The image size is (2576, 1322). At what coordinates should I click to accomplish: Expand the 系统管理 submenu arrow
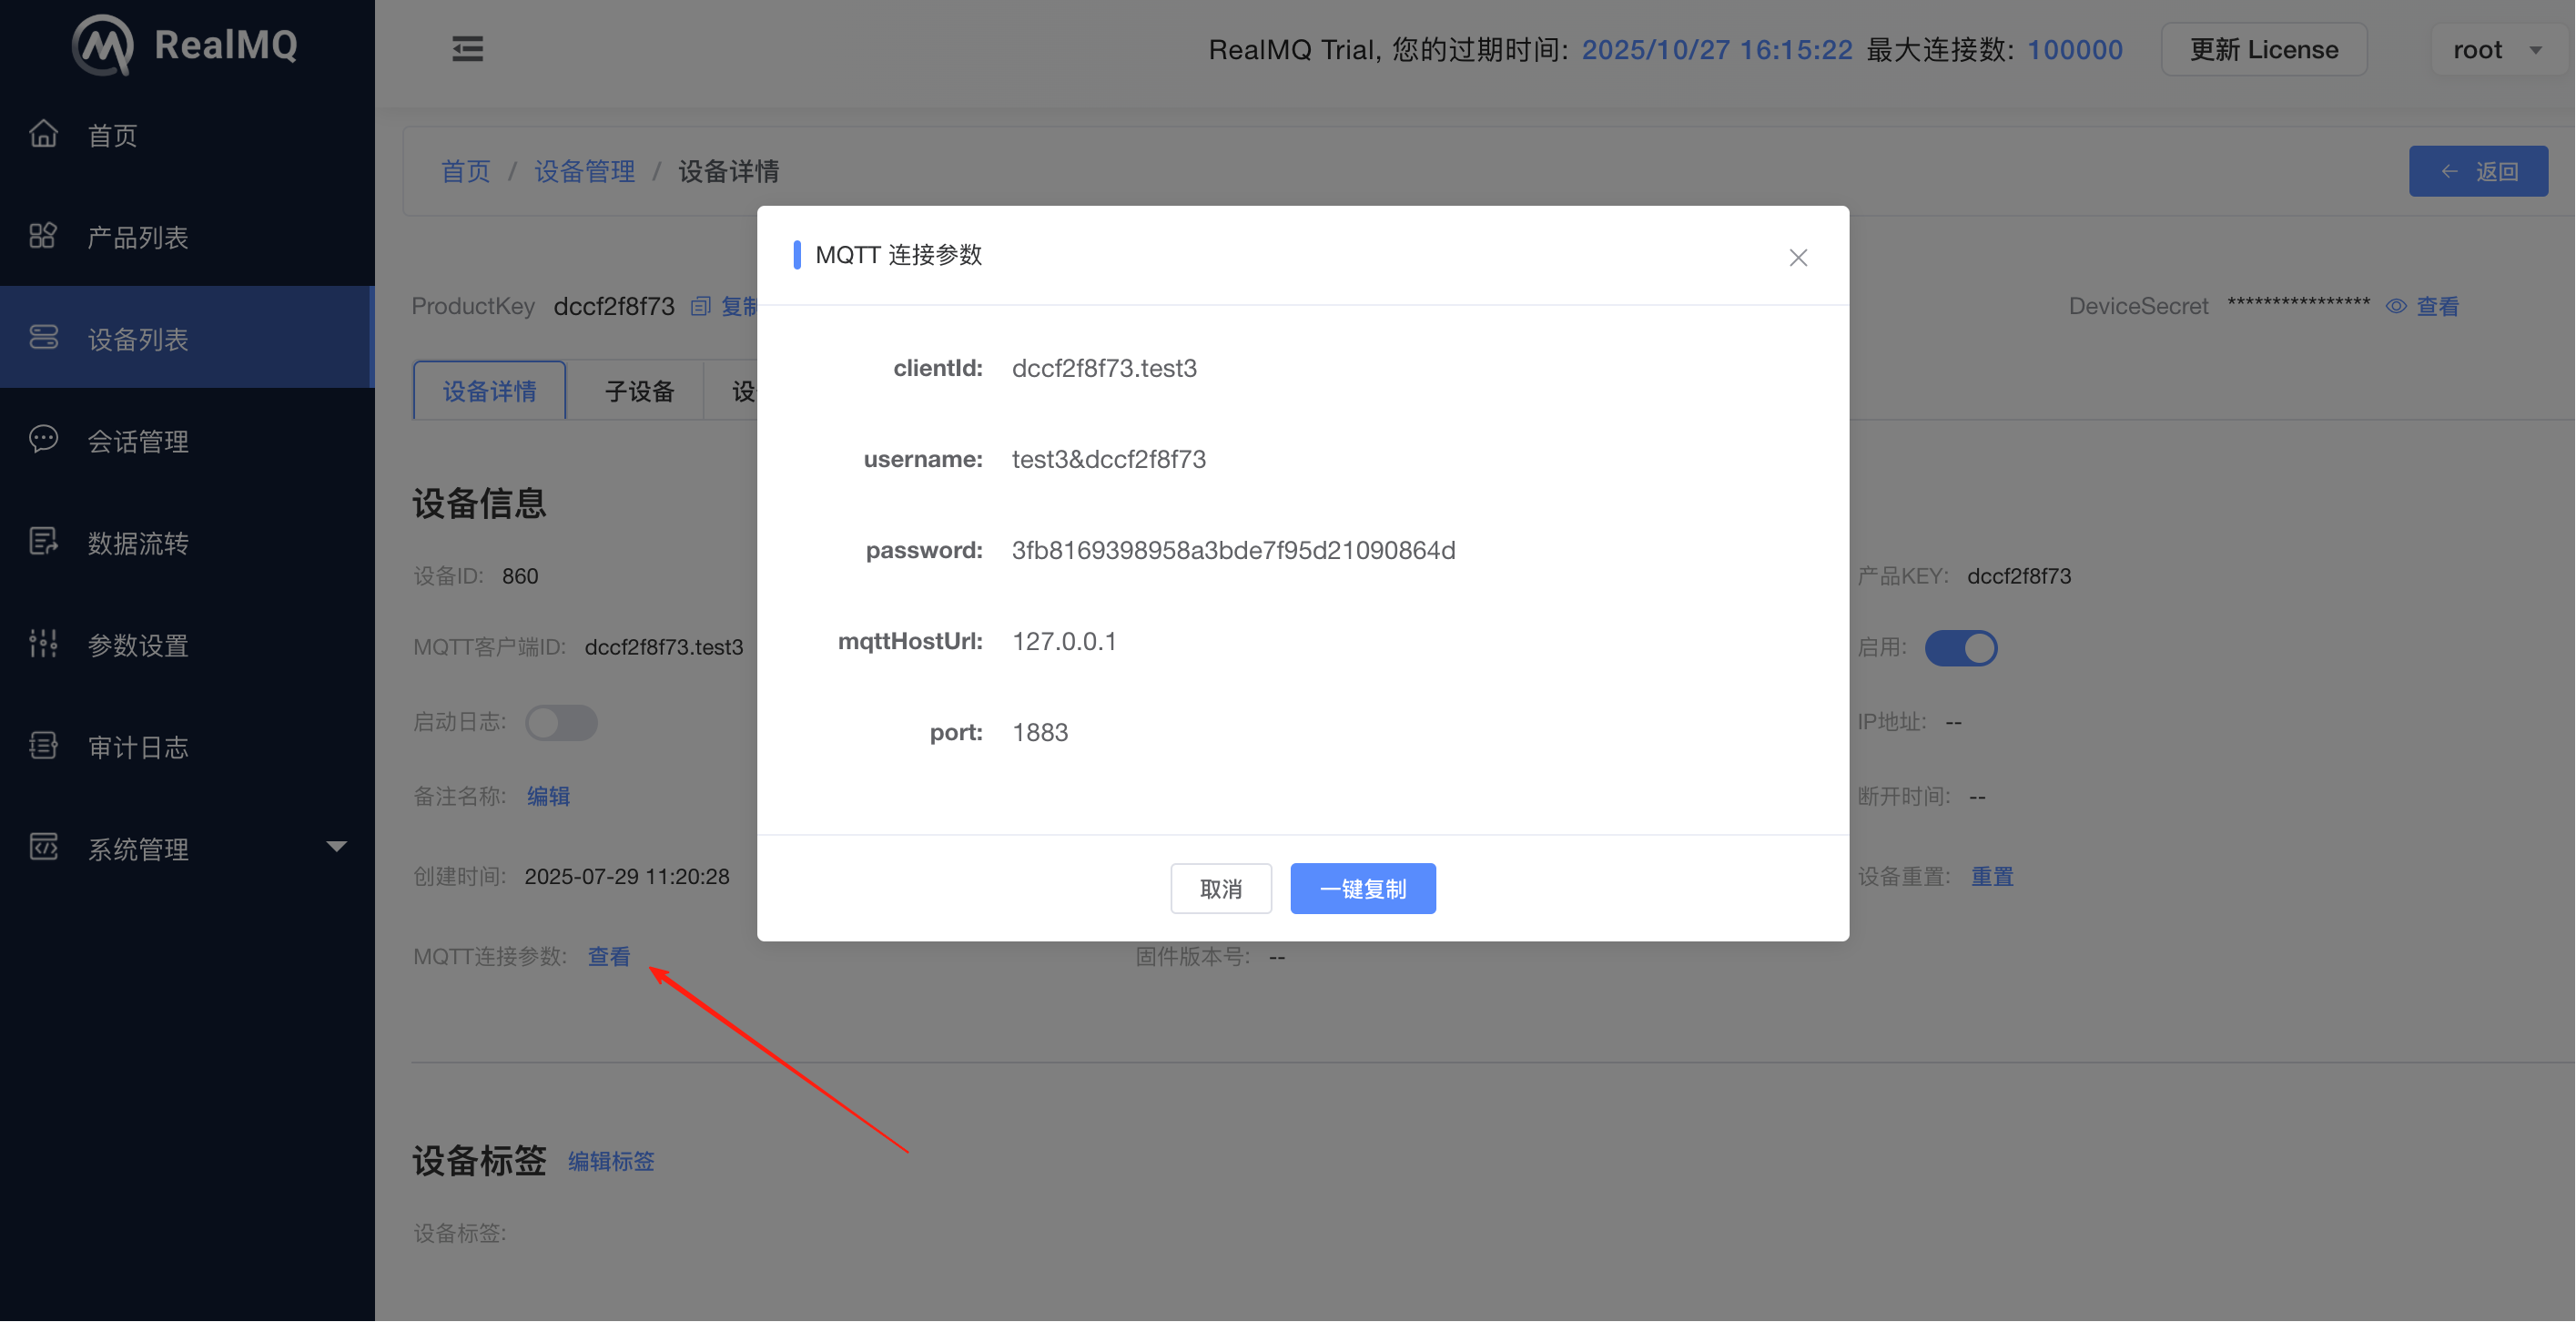click(337, 847)
